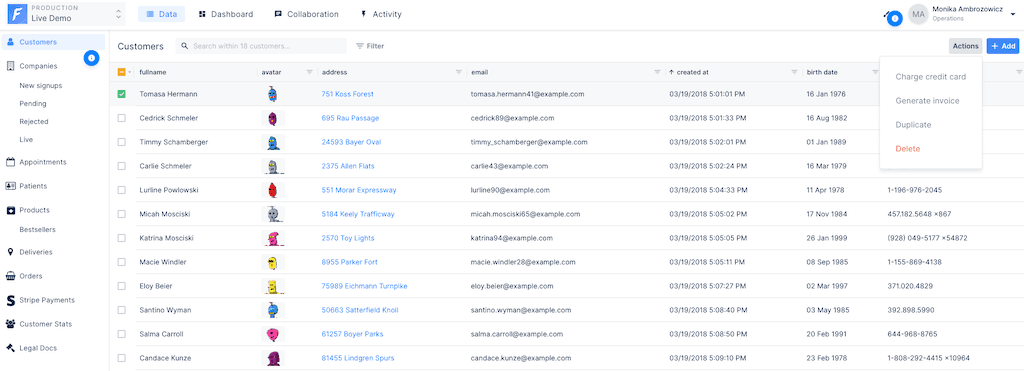Open the Pending segment
Image resolution: width=1024 pixels, height=371 pixels.
(33, 104)
